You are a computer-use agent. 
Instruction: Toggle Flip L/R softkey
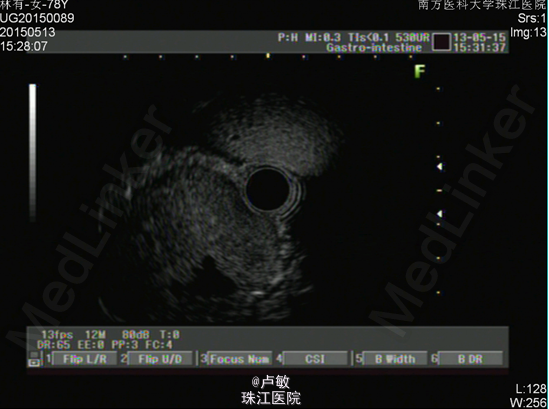click(x=84, y=359)
